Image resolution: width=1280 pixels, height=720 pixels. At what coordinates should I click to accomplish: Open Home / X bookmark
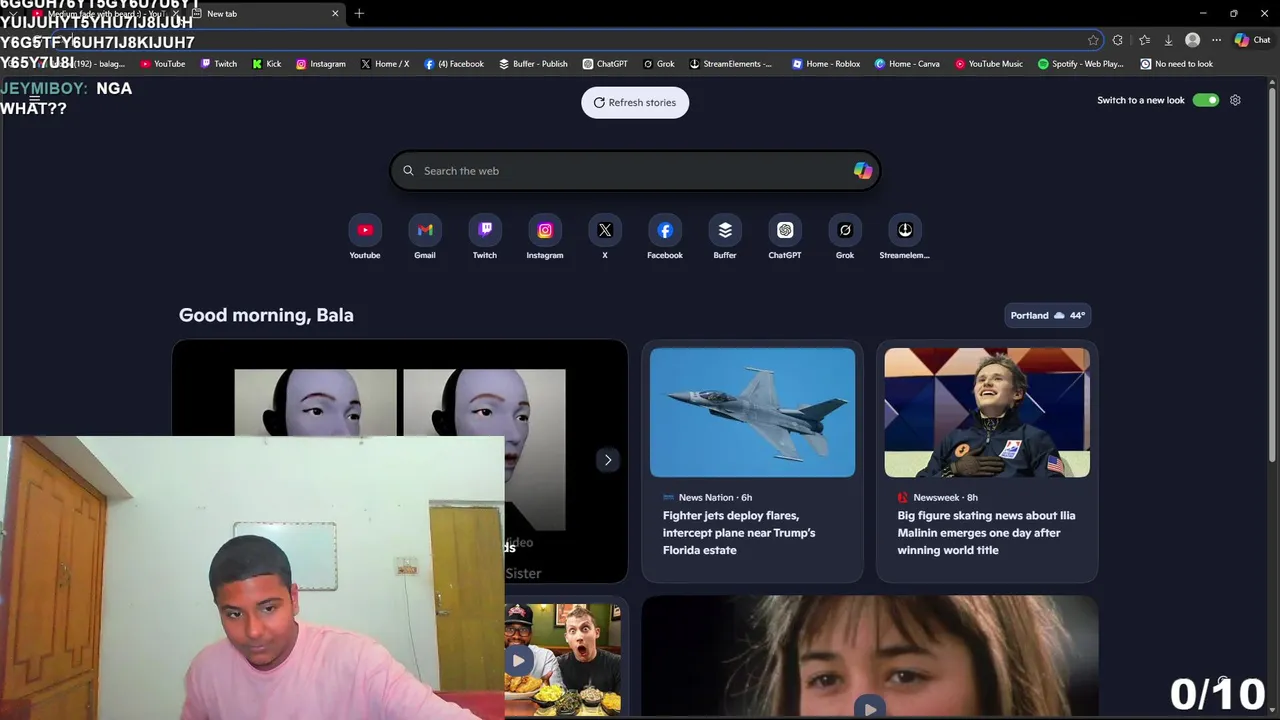click(x=386, y=64)
